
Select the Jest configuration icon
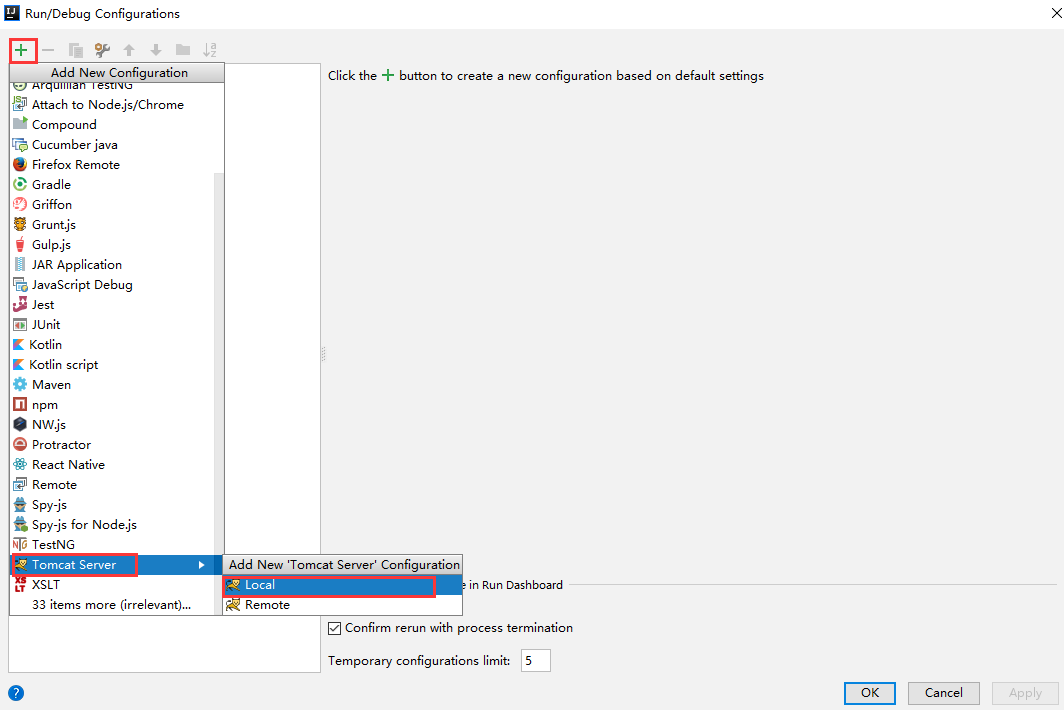coord(20,305)
